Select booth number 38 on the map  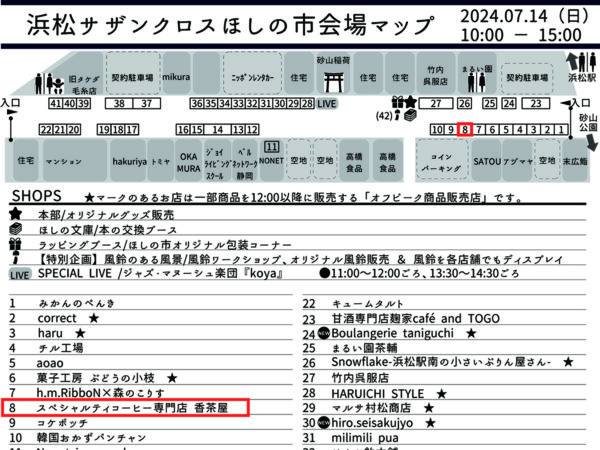(x=119, y=104)
